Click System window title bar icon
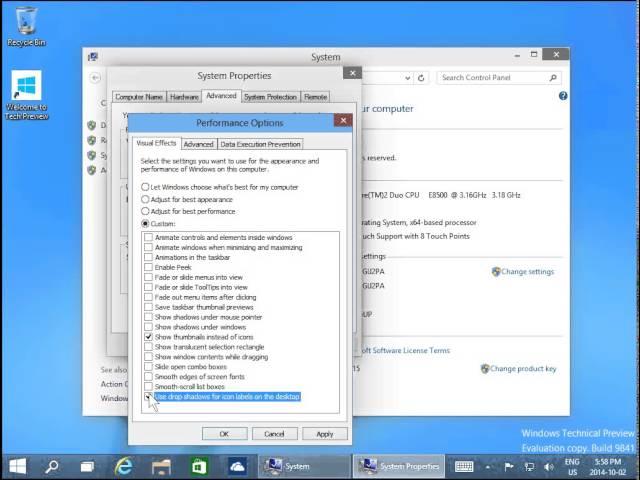The image size is (640, 480). coord(93,56)
